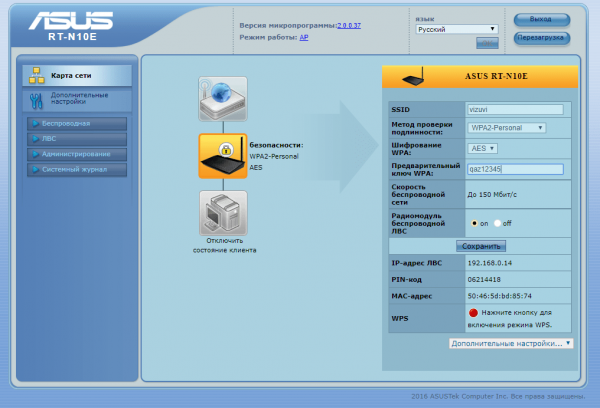The image size is (600, 408).
Task: Open the Карта сети menu item
Action: [x=77, y=75]
